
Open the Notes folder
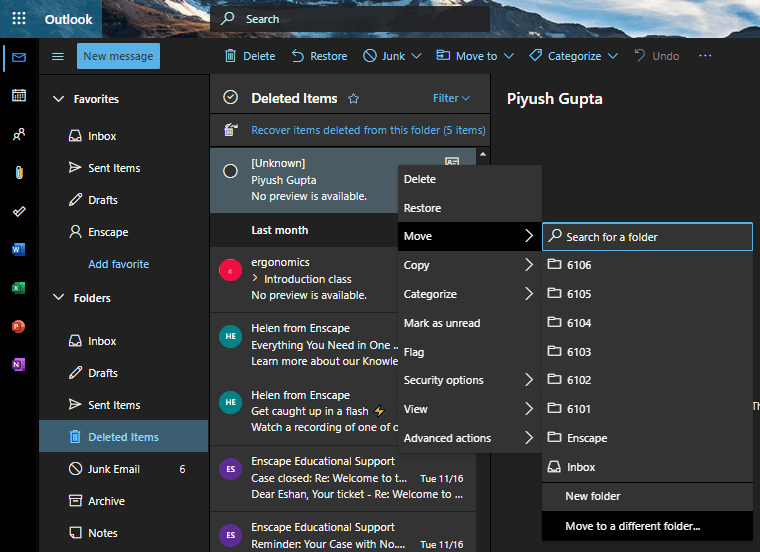(x=124, y=533)
